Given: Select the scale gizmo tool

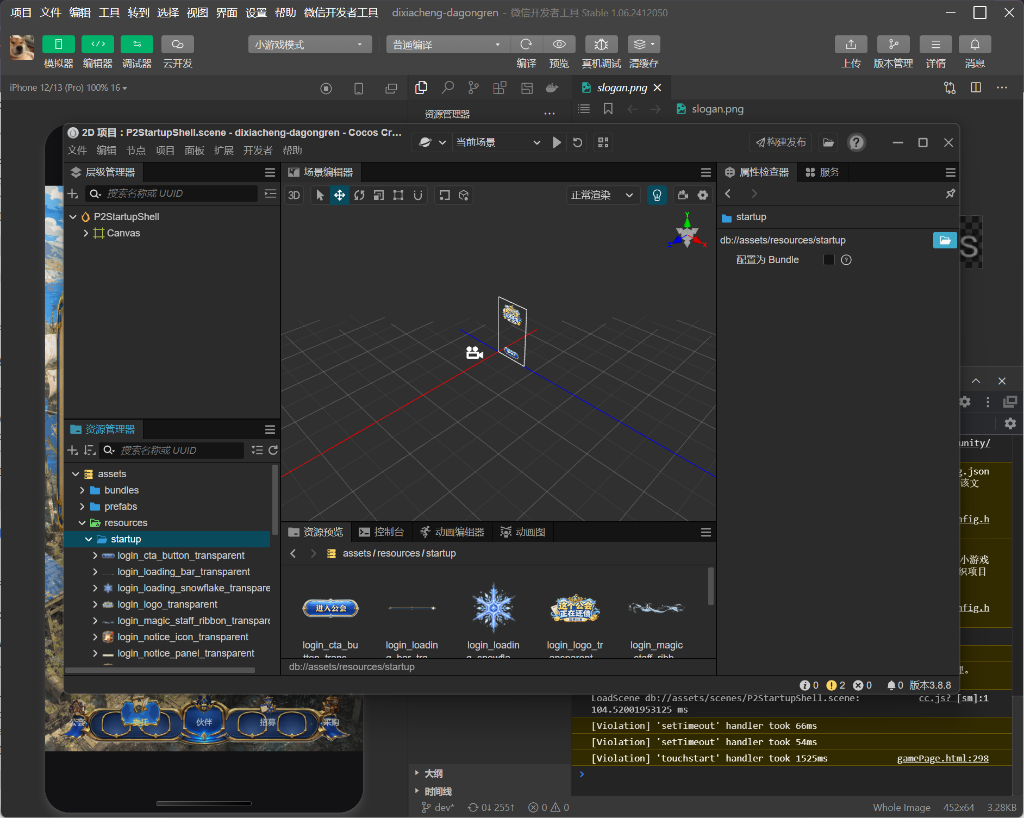Looking at the screenshot, I should tap(379, 195).
